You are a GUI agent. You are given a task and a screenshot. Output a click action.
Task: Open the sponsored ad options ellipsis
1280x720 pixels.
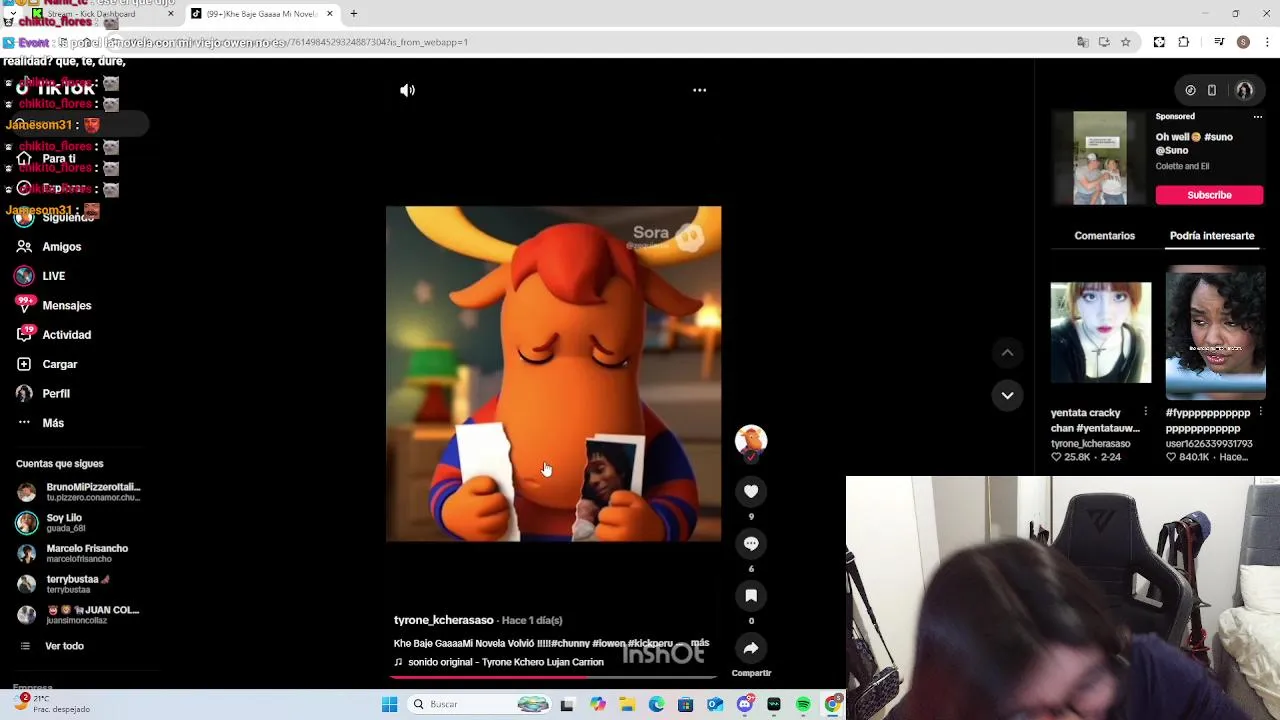1258,117
